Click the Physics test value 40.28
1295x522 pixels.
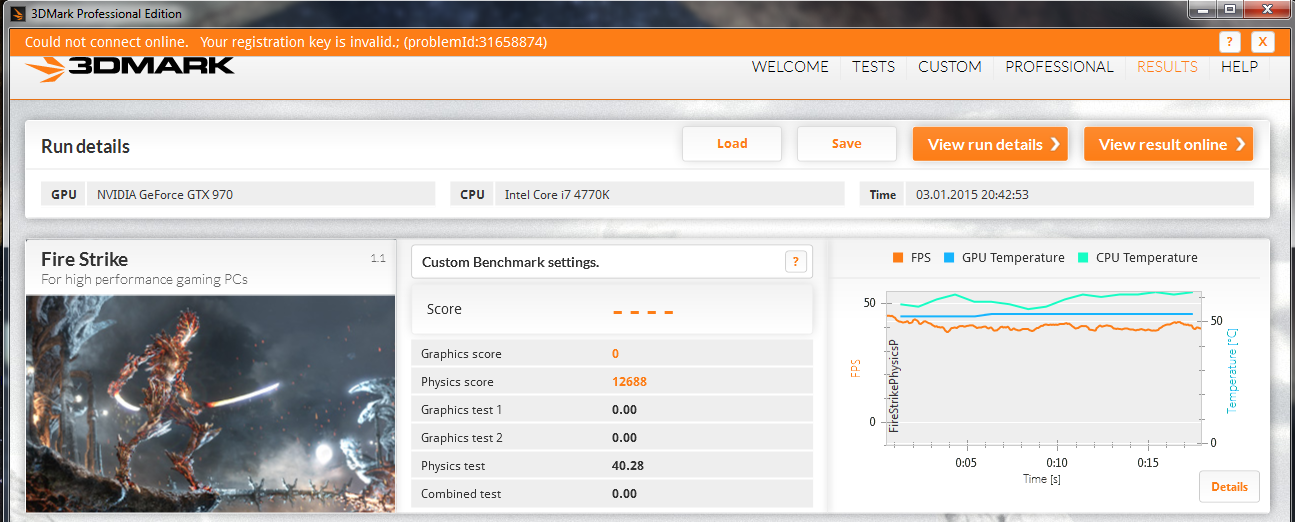[x=628, y=466]
